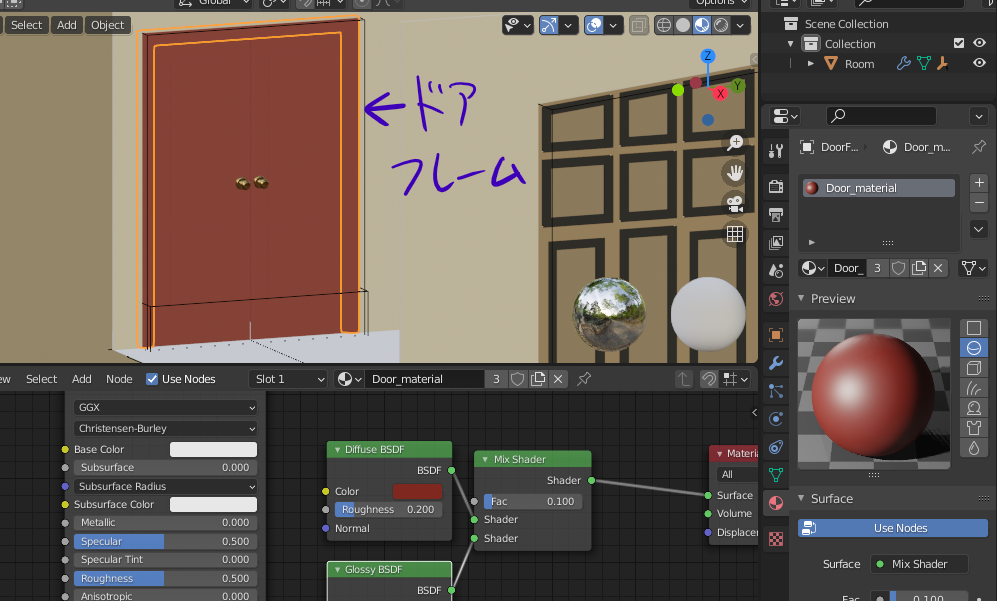Open the Slot 1 dropdown

(289, 379)
